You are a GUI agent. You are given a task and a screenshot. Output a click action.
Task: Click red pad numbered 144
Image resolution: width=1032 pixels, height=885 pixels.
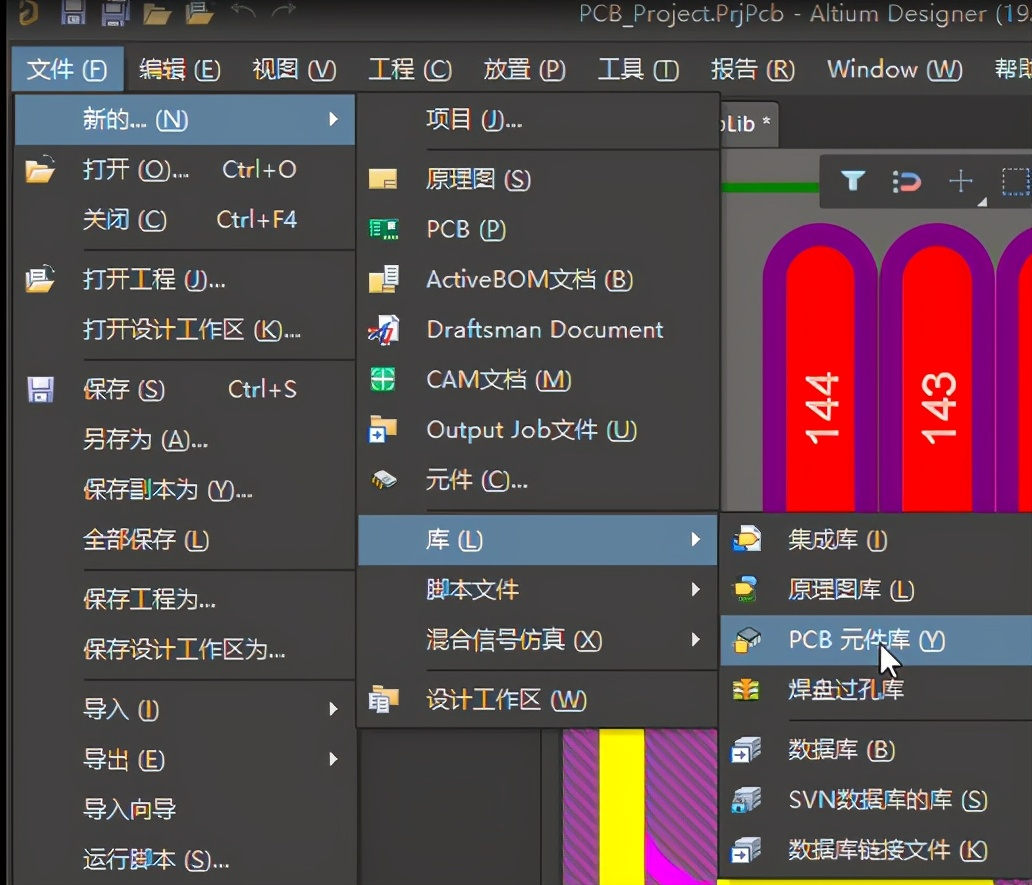click(x=821, y=379)
